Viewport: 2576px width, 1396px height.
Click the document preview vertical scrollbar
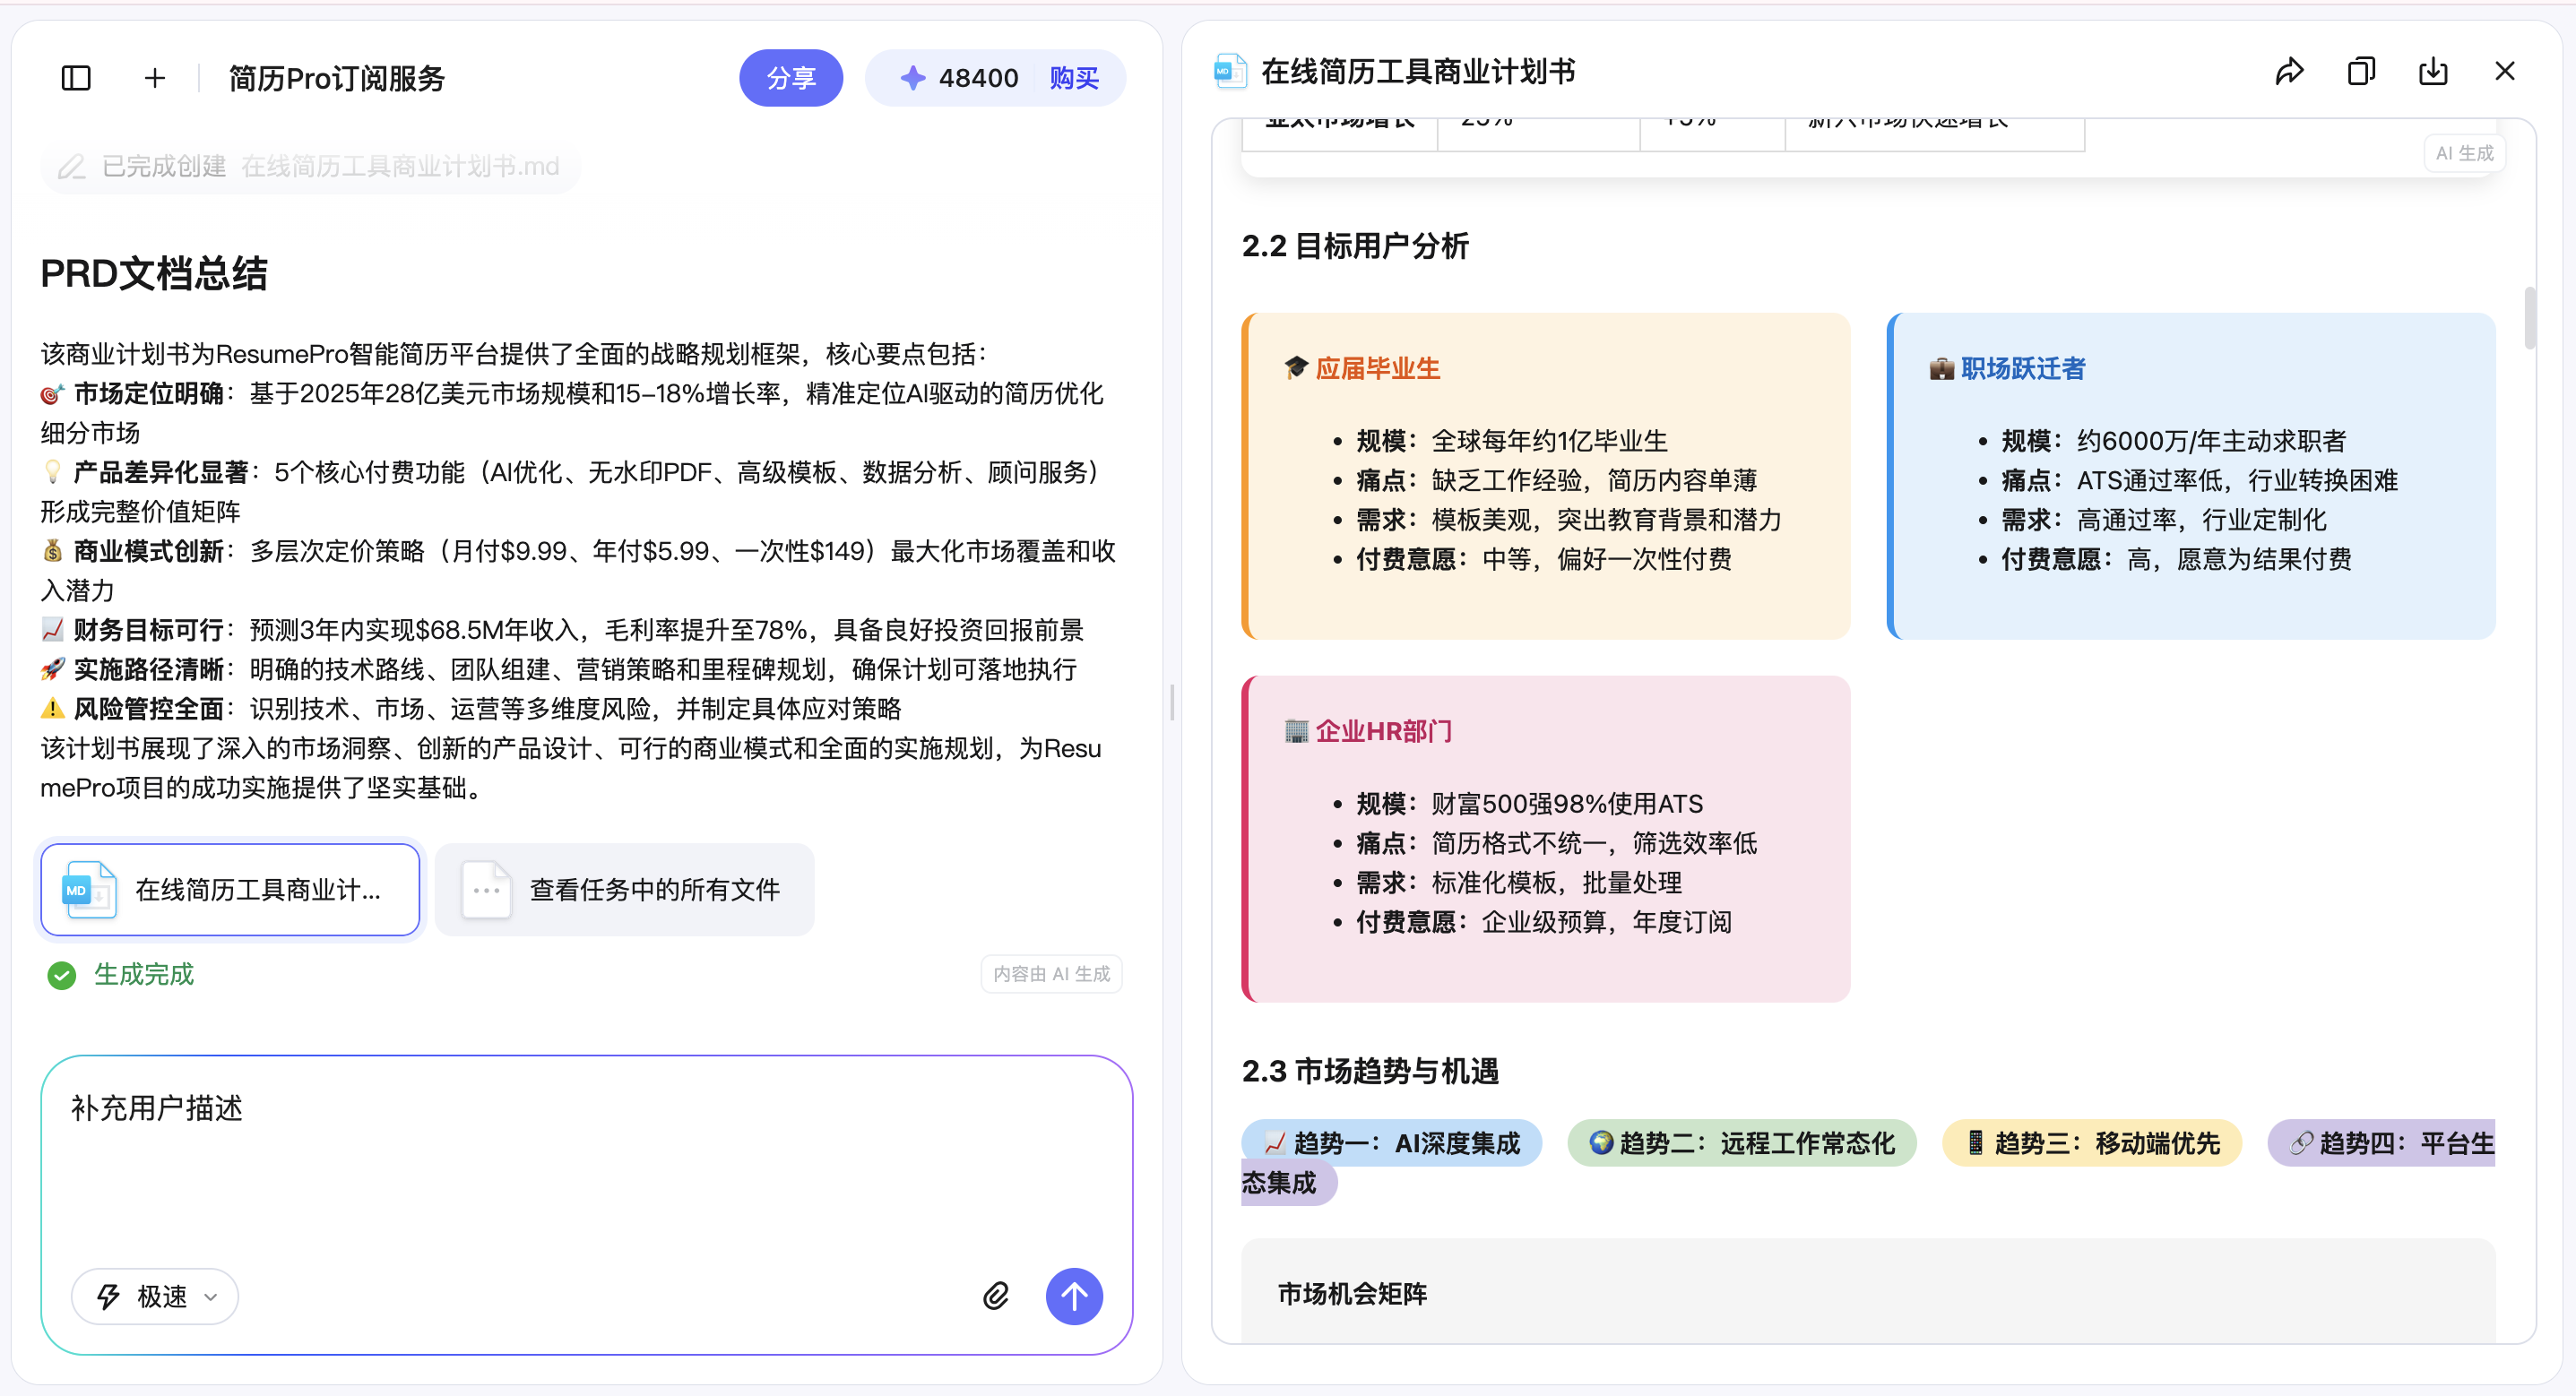click(x=2529, y=318)
